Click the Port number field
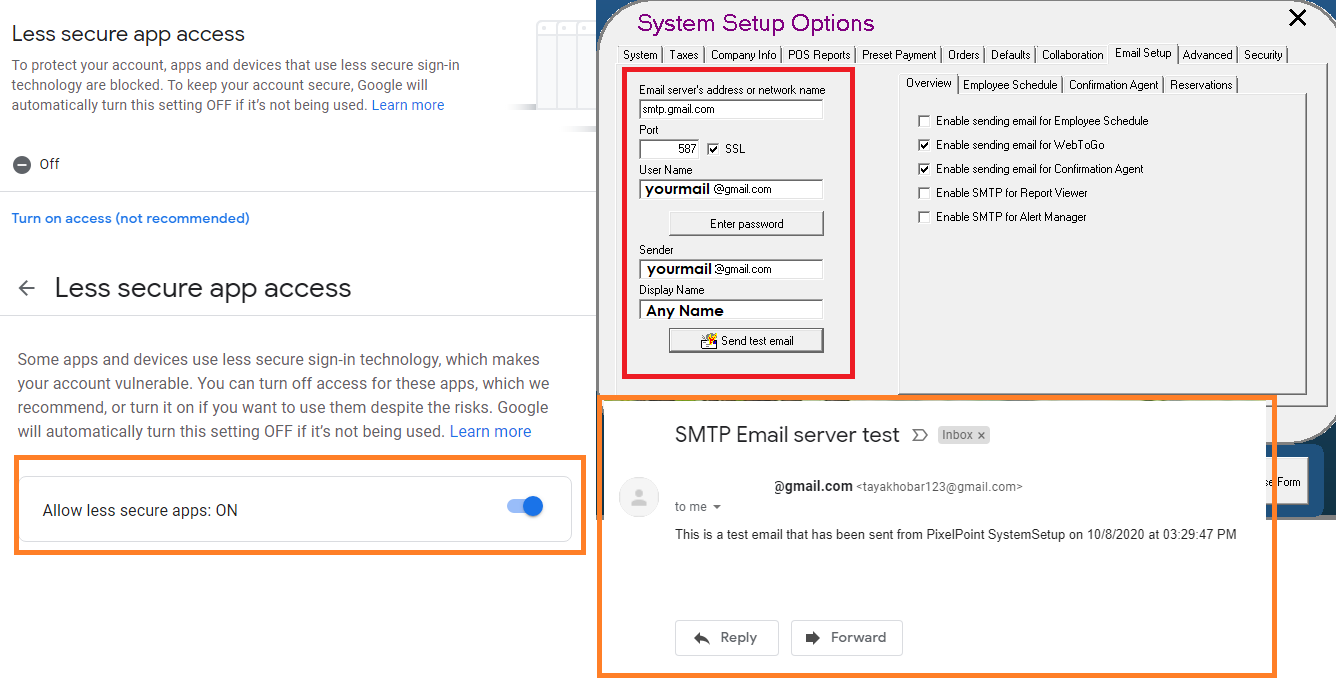Viewport: 1336px width, 700px height. pyautogui.click(x=669, y=149)
